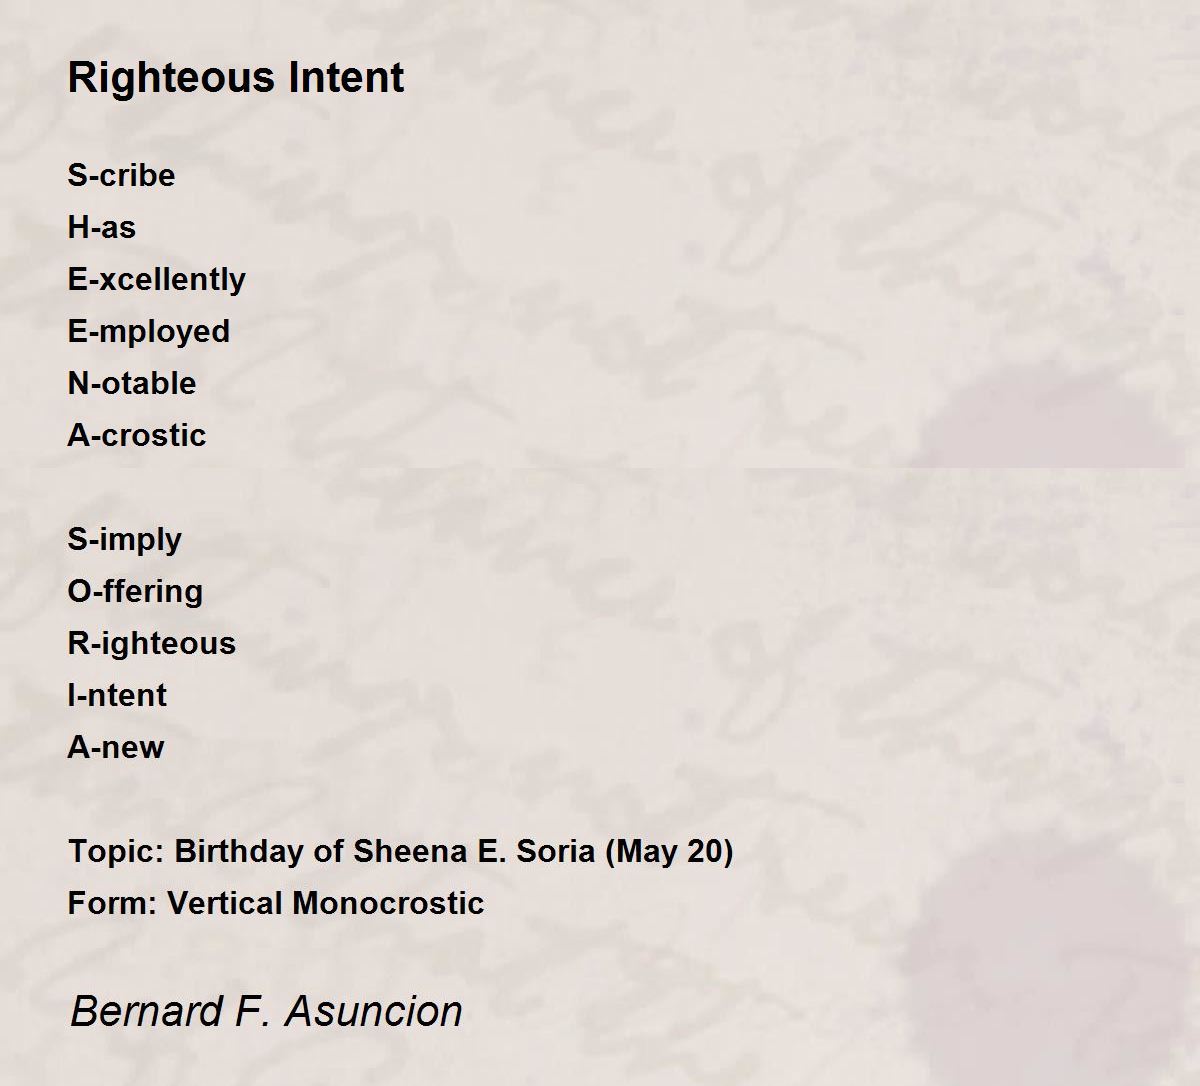Select the Vertical Monocrostic text
This screenshot has height=1086, width=1200.
tap(325, 904)
